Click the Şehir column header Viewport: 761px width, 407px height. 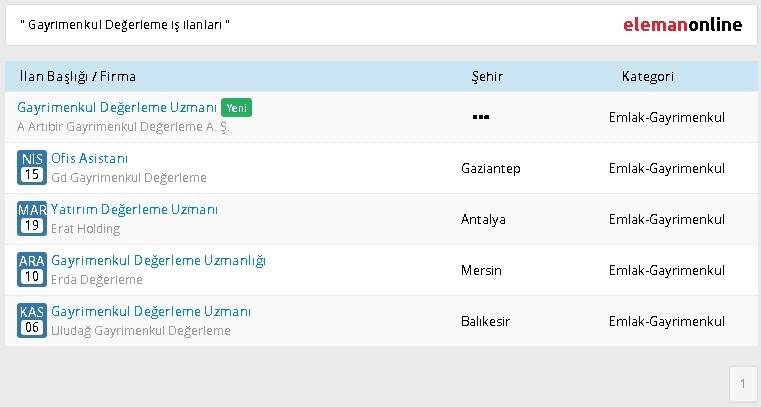487,77
